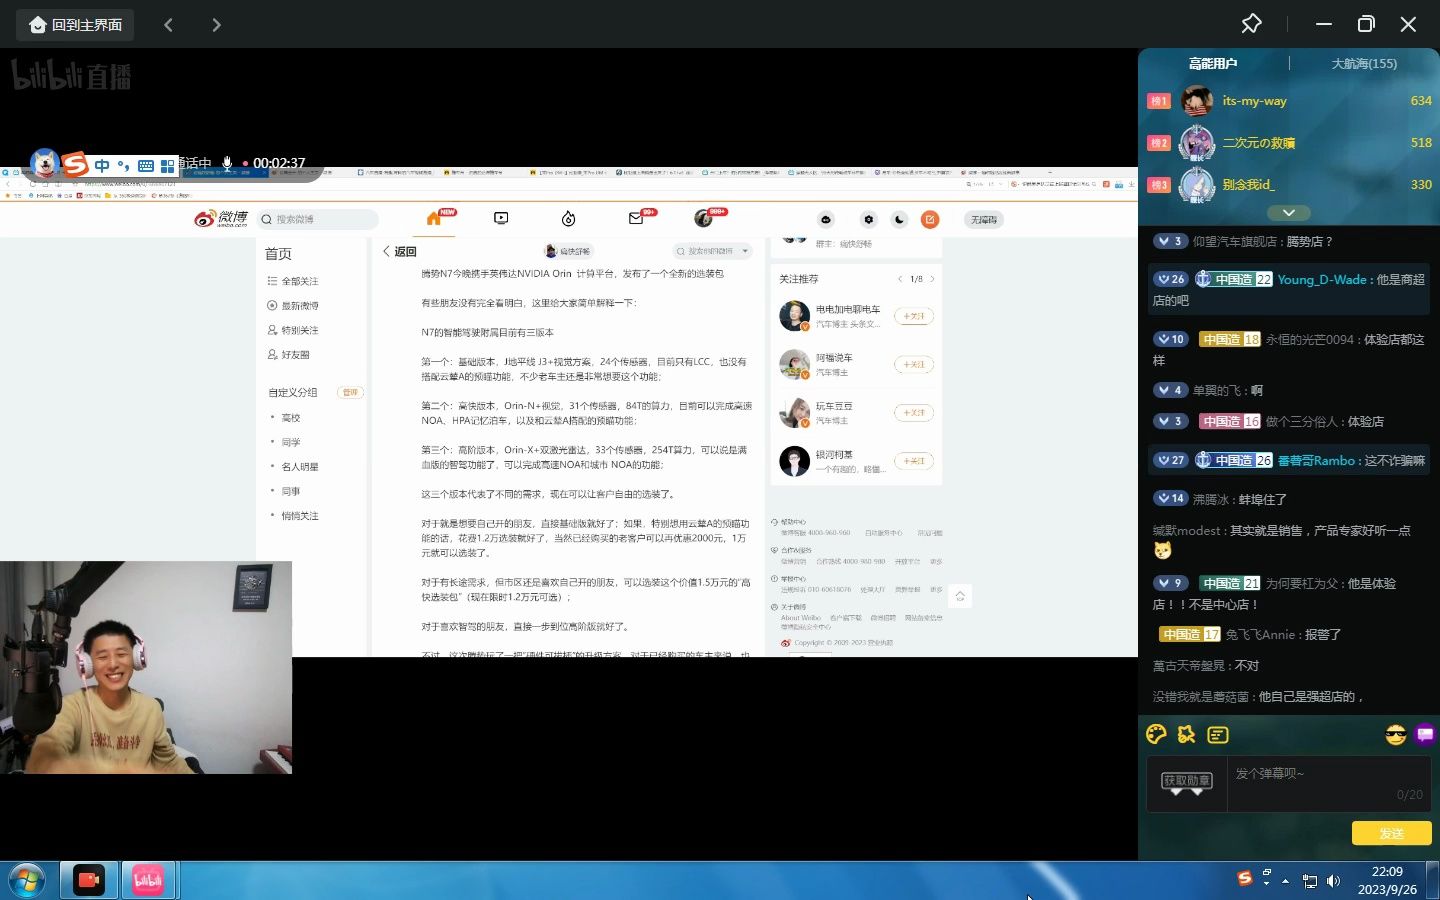Open the 名人明星 group
The height and width of the screenshot is (900, 1440).
point(299,467)
